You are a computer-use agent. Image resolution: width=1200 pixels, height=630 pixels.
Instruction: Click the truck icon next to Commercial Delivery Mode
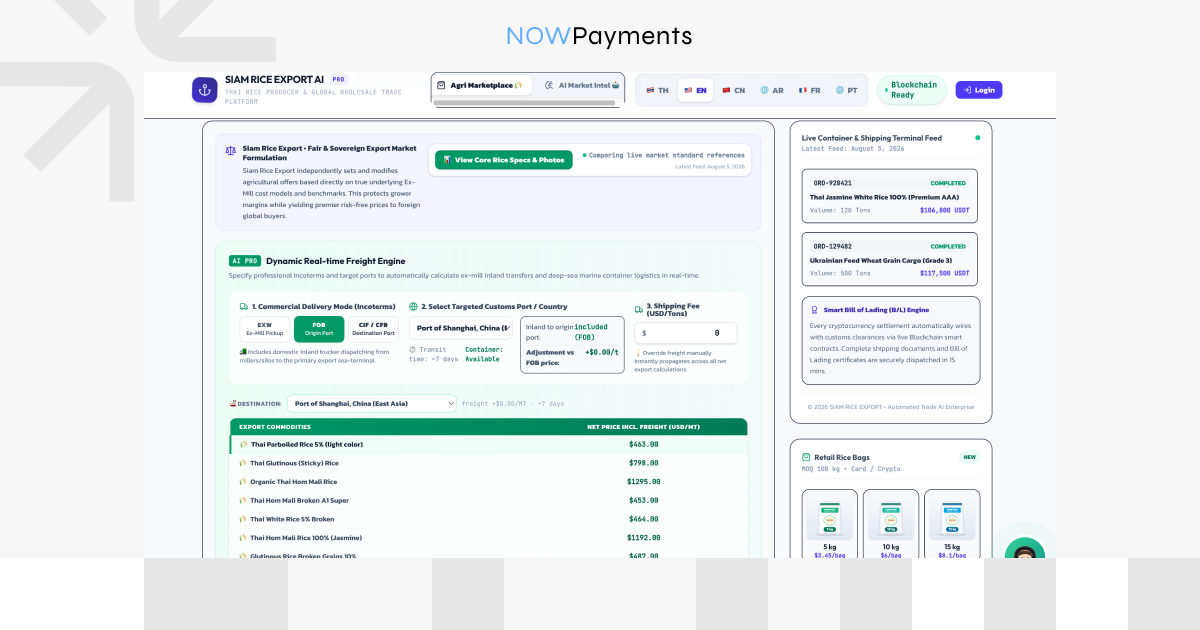click(x=244, y=307)
